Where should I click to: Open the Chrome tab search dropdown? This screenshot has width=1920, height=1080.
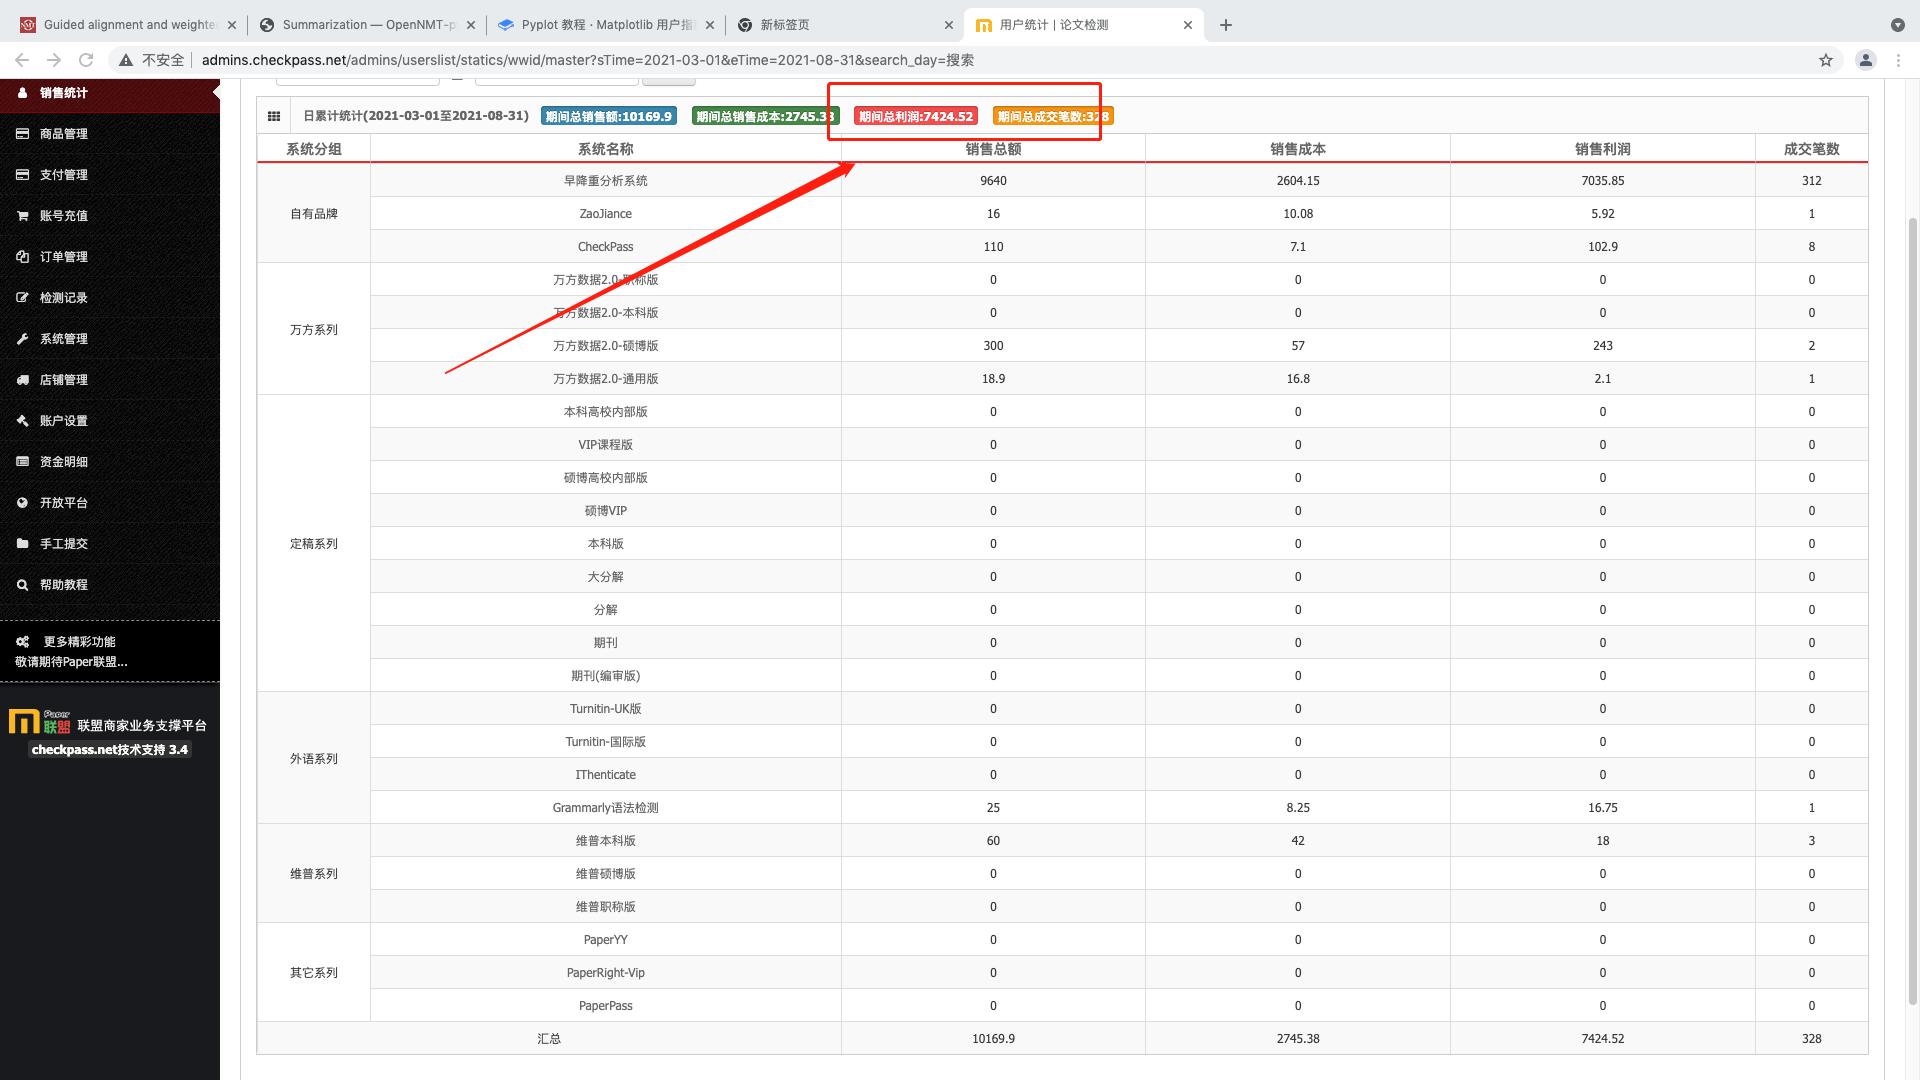(1897, 25)
